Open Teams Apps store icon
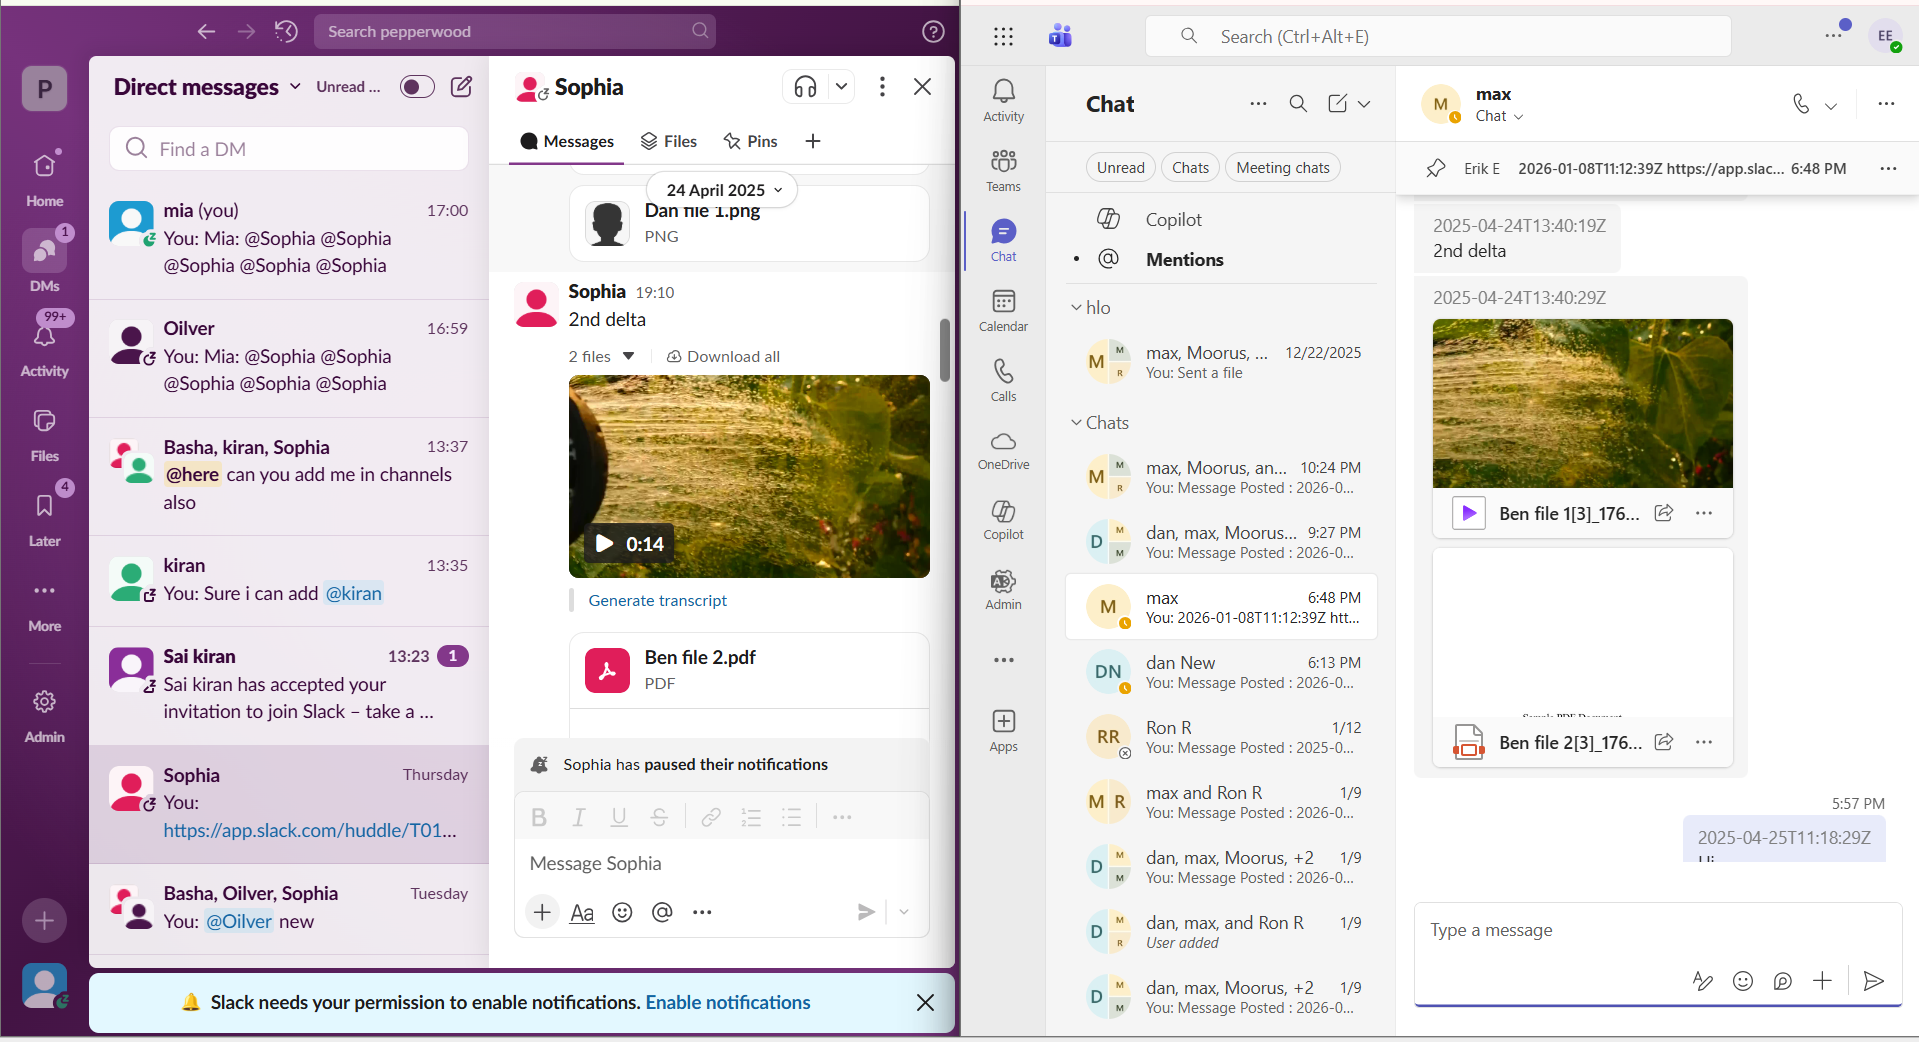This screenshot has width=1919, height=1042. (1003, 731)
